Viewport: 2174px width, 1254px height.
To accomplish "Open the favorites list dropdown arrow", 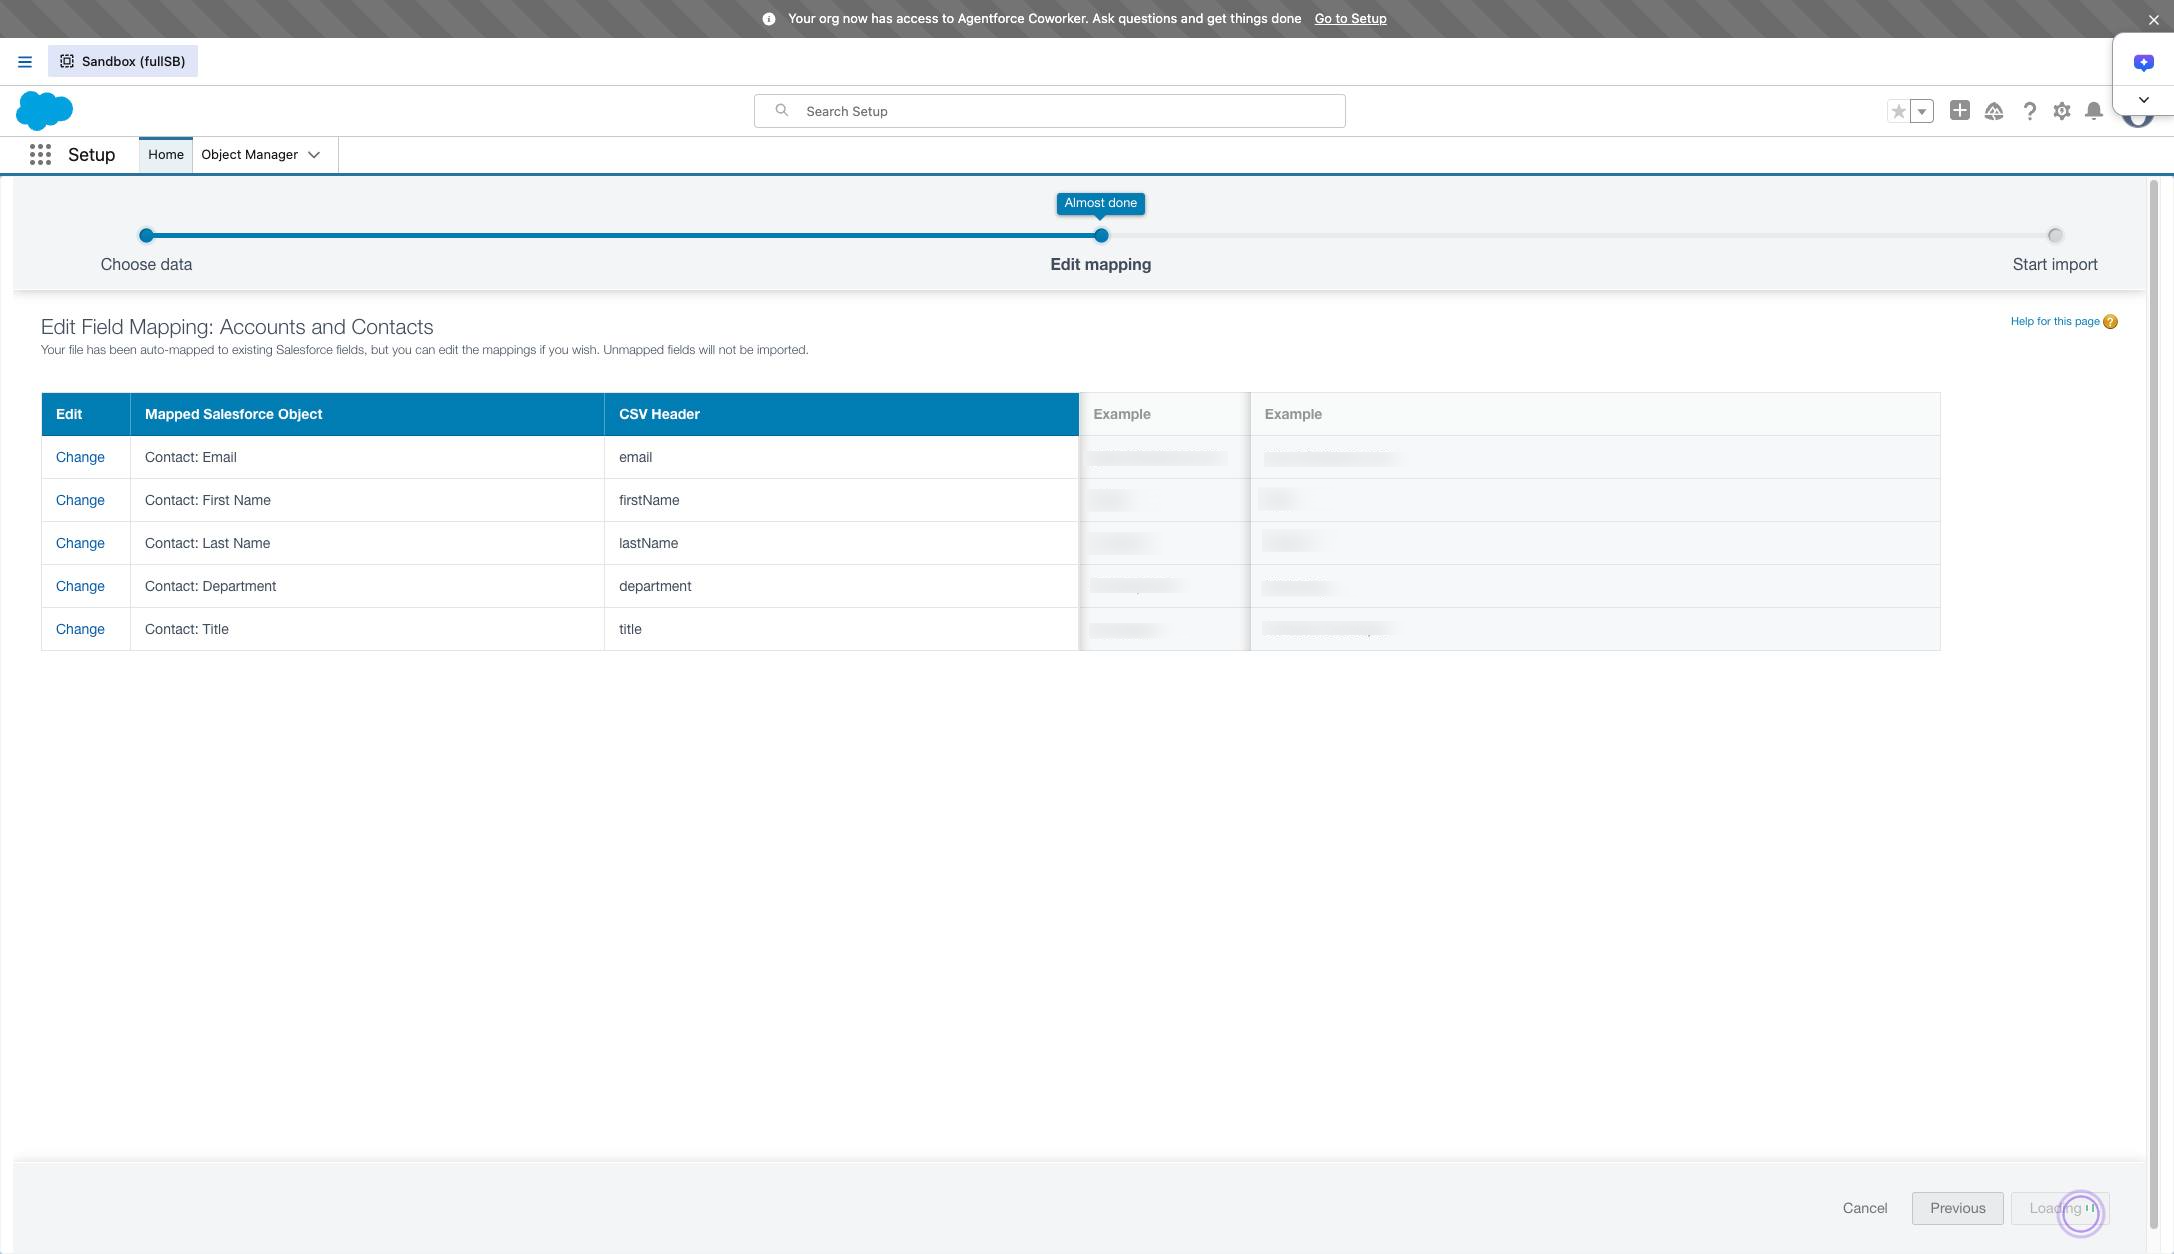I will point(1922,111).
